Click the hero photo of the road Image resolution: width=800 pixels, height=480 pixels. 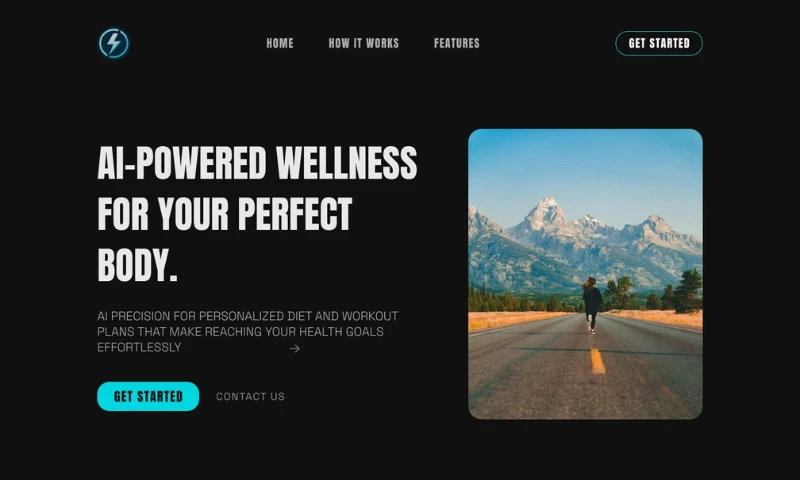585,274
